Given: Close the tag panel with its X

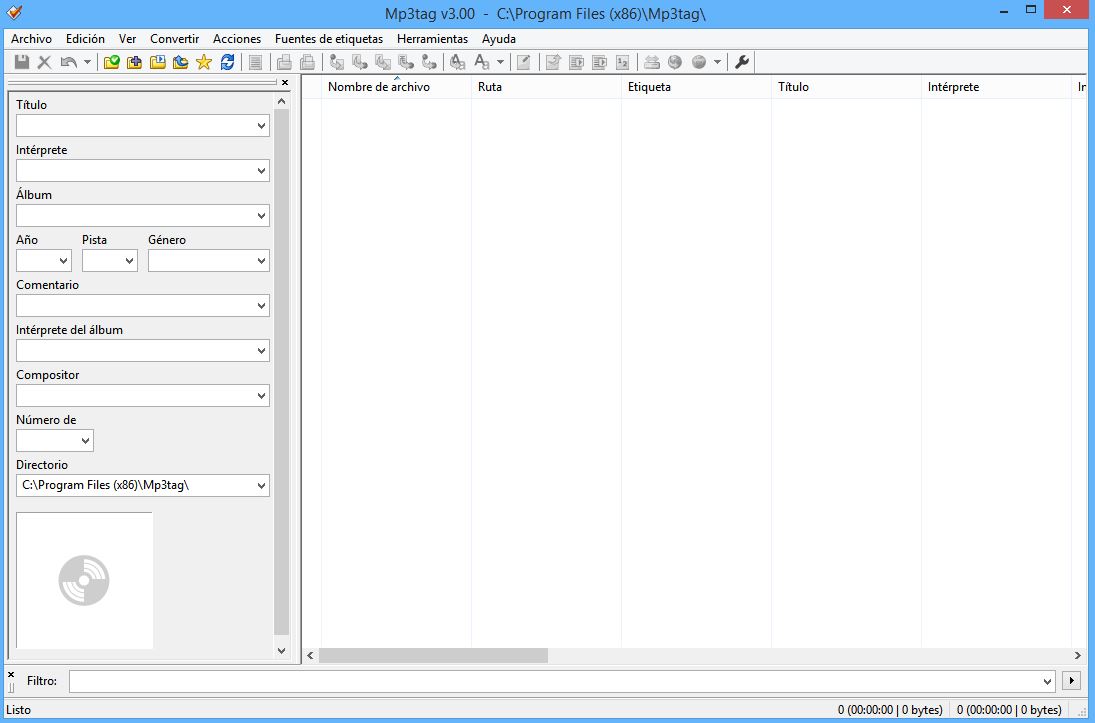Looking at the screenshot, I should 285,82.
